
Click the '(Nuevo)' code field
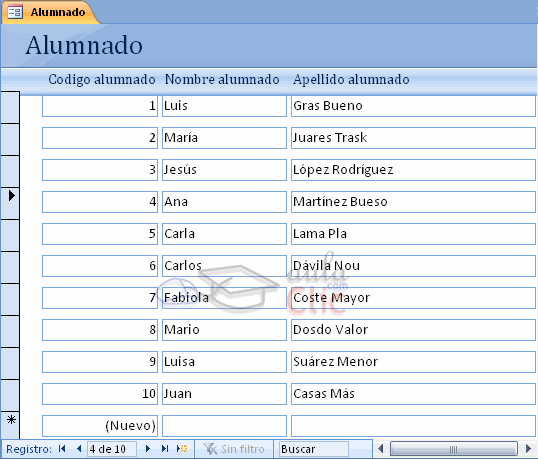(x=100, y=426)
